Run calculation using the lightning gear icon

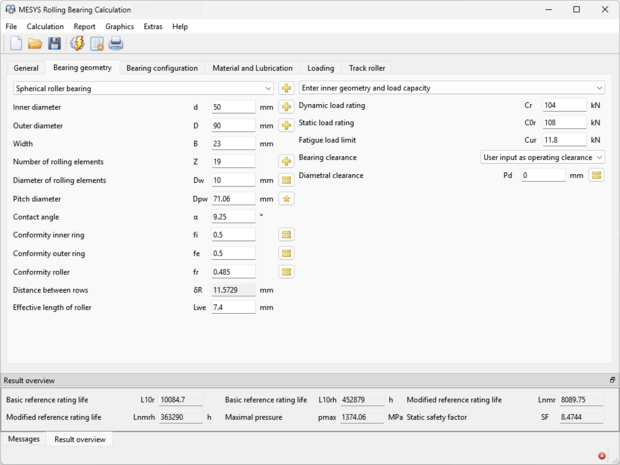[x=77, y=43]
